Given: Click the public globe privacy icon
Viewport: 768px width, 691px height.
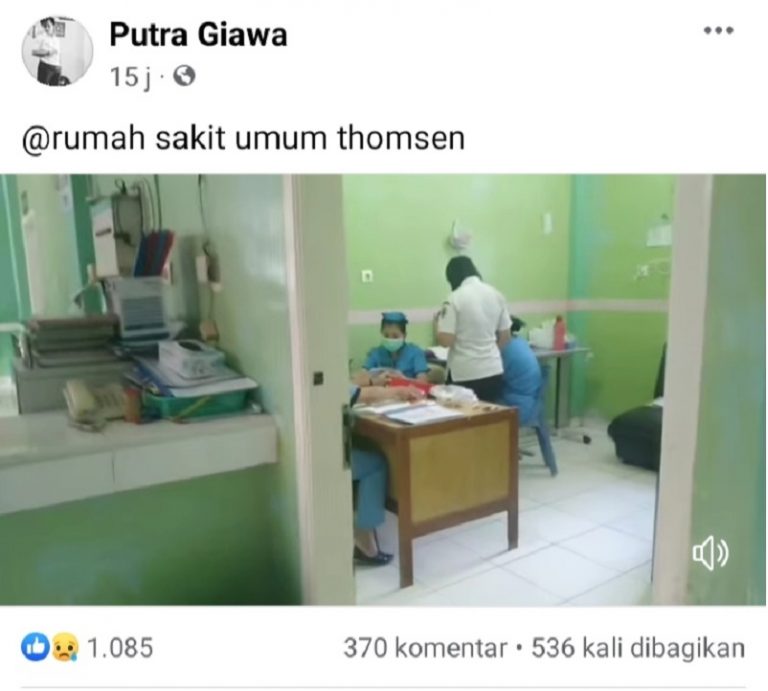Looking at the screenshot, I should pyautogui.click(x=185, y=77).
